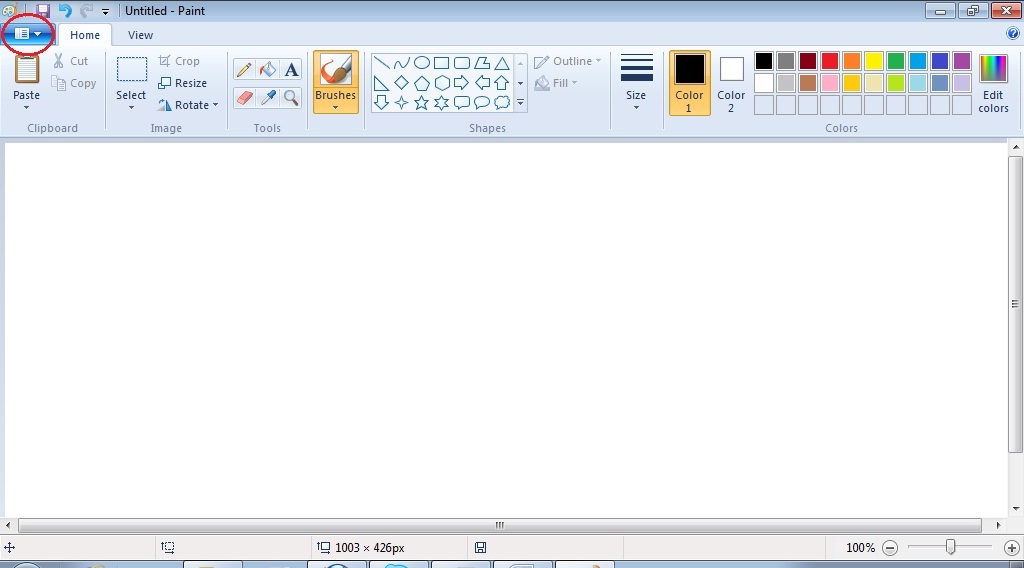Screen dimensions: 1024x568
Task: Click the horizontal scrollbar right arrow
Action: [998, 526]
